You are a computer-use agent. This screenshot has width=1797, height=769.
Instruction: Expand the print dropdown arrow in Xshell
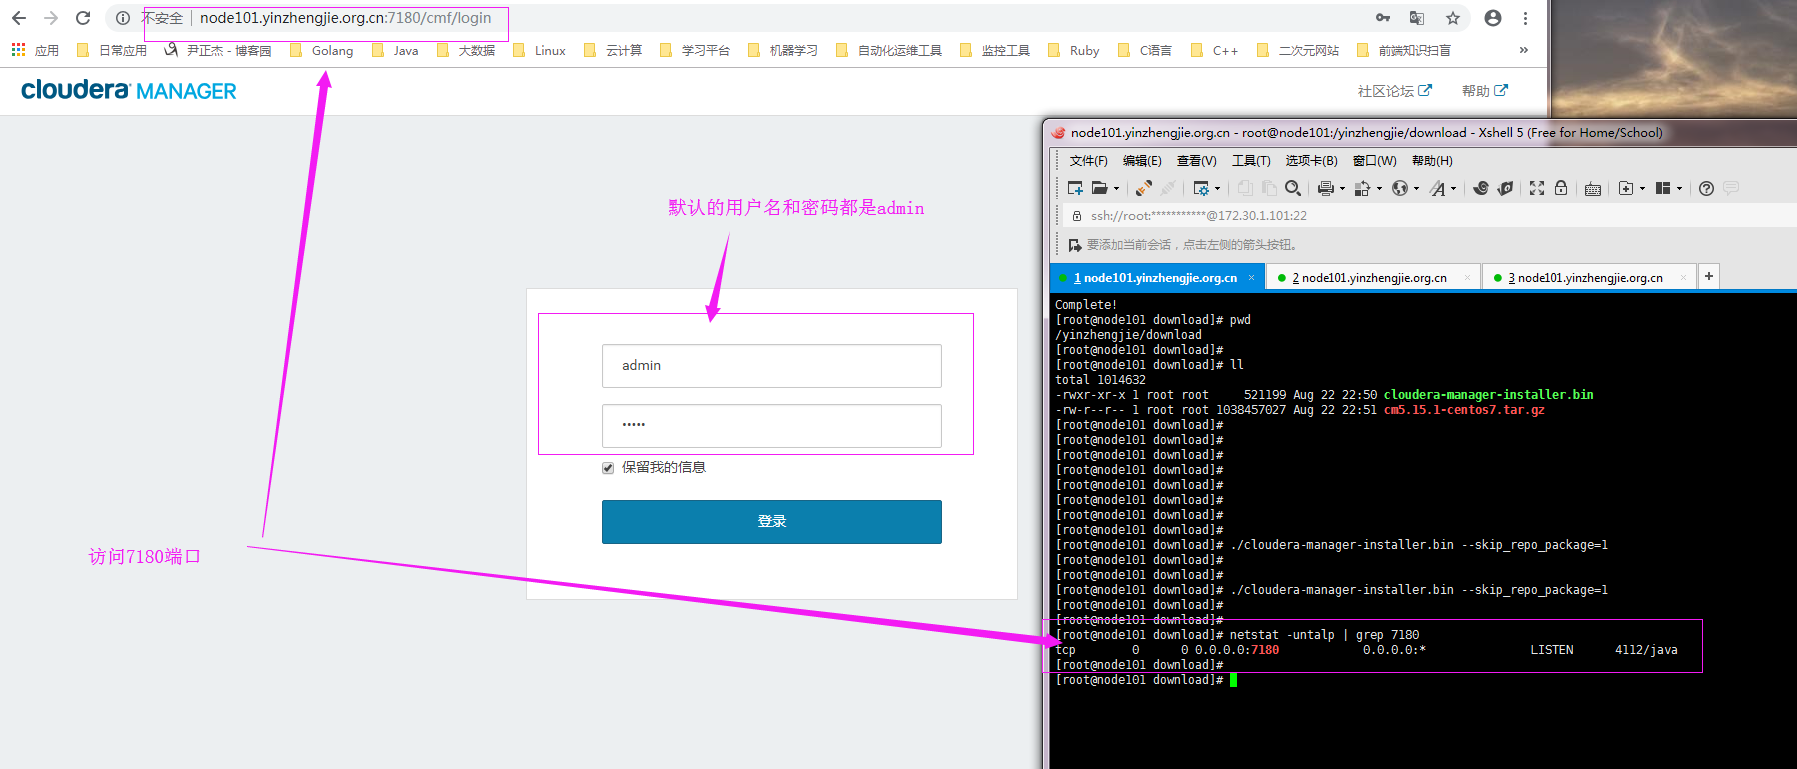[x=1343, y=189]
